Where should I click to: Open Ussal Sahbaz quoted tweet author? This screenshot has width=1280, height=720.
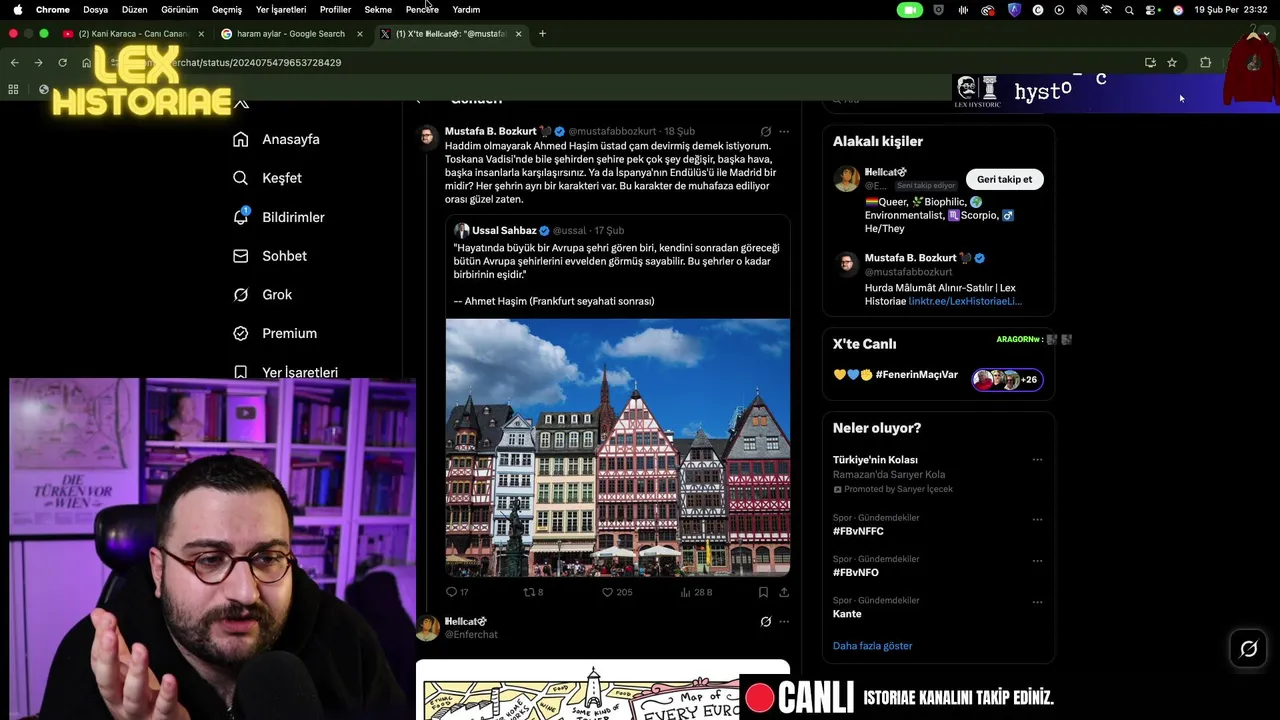coord(504,231)
